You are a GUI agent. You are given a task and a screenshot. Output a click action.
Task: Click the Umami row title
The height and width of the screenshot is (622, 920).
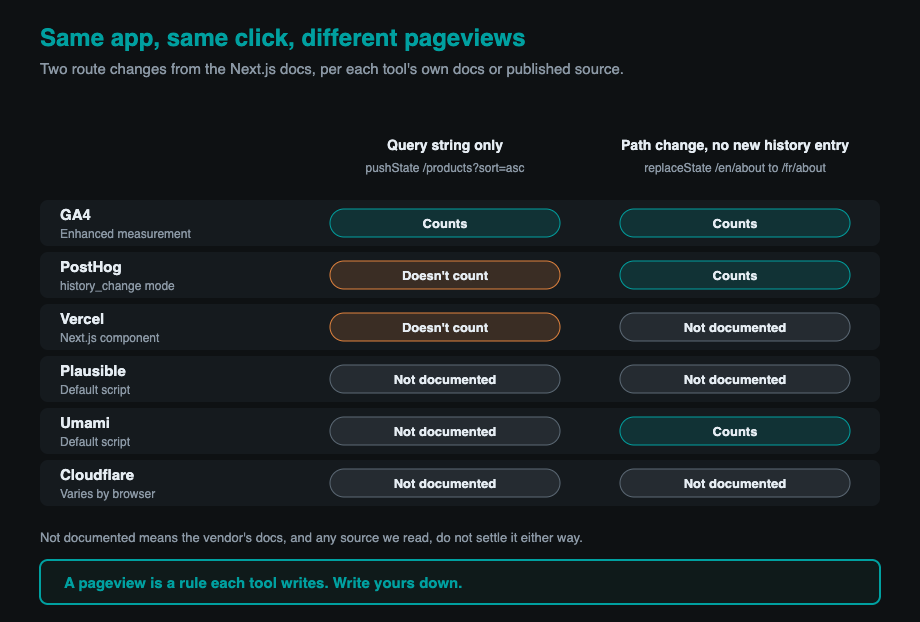pyautogui.click(x=84, y=423)
